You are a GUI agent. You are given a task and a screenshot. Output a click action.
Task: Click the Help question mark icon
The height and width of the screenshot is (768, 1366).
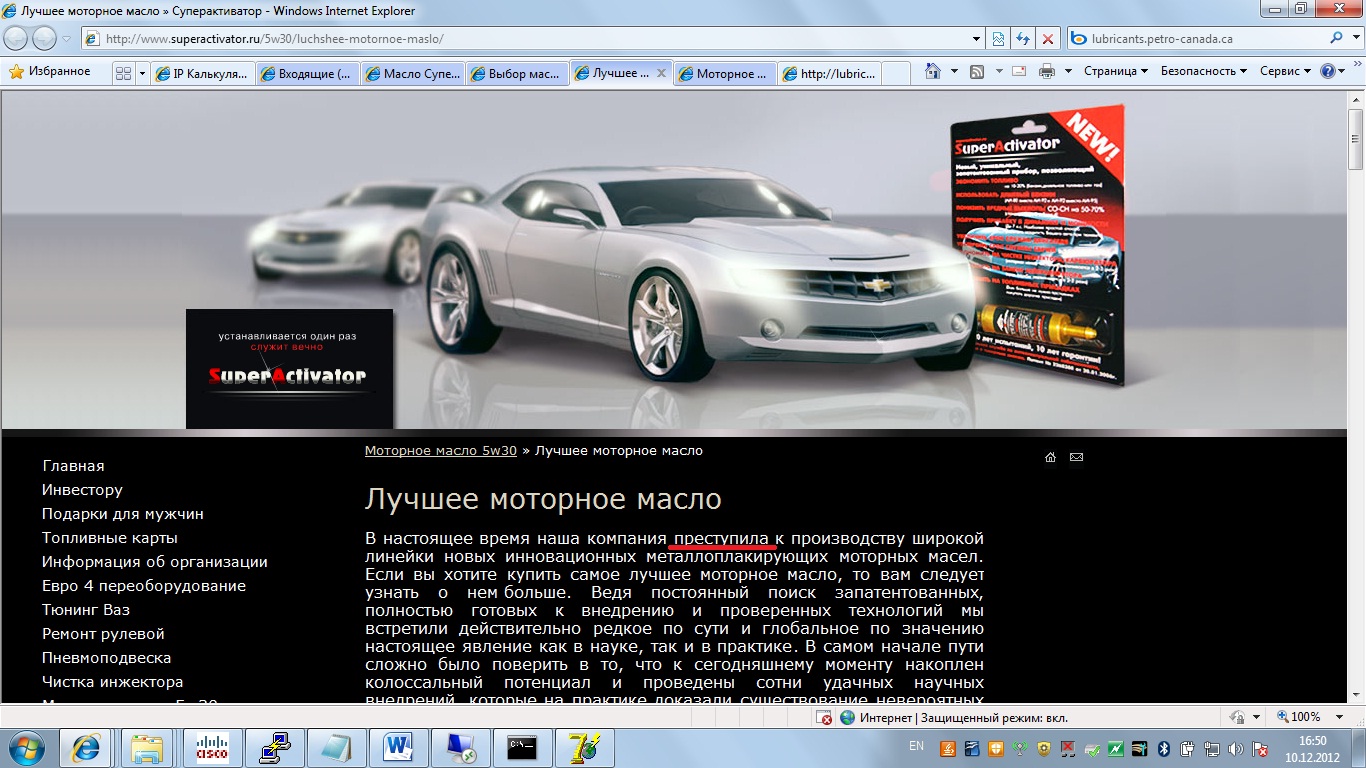coord(1328,72)
